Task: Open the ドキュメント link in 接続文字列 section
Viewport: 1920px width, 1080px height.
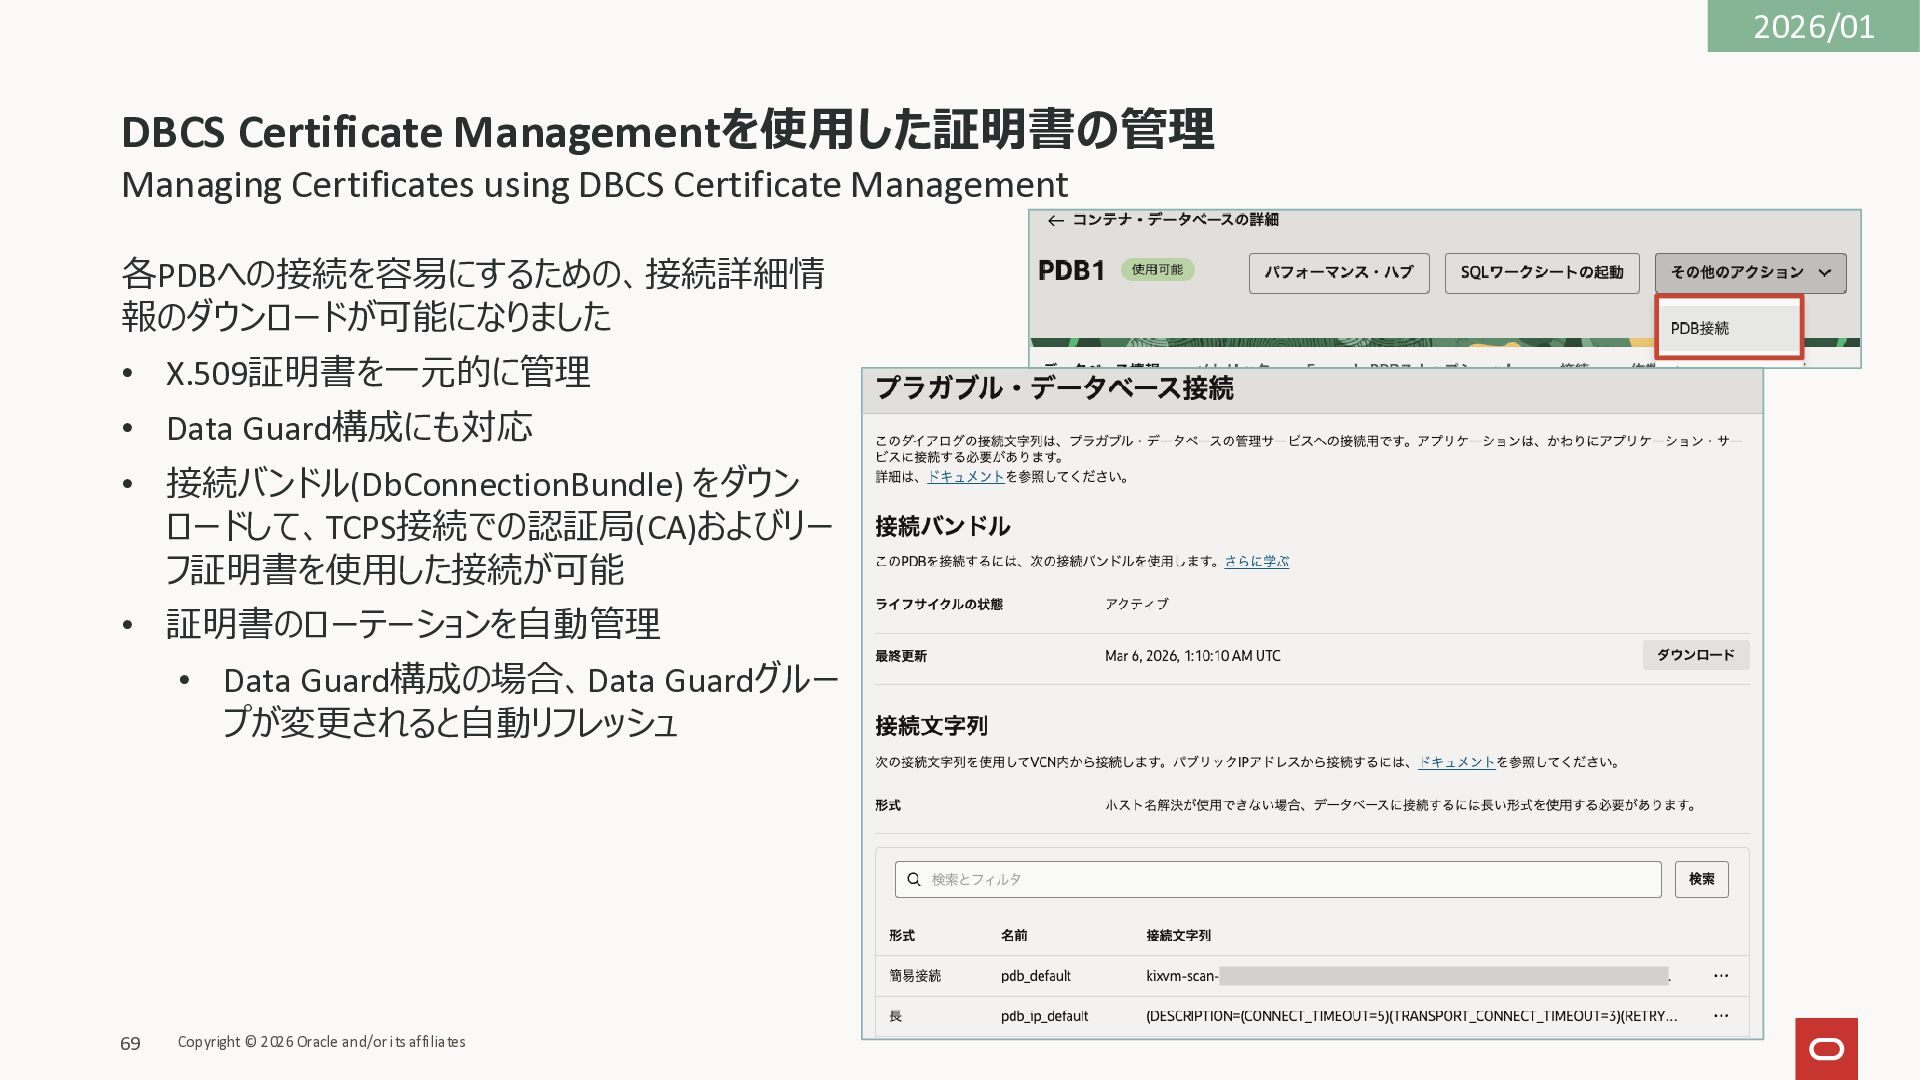Action: (x=1456, y=762)
